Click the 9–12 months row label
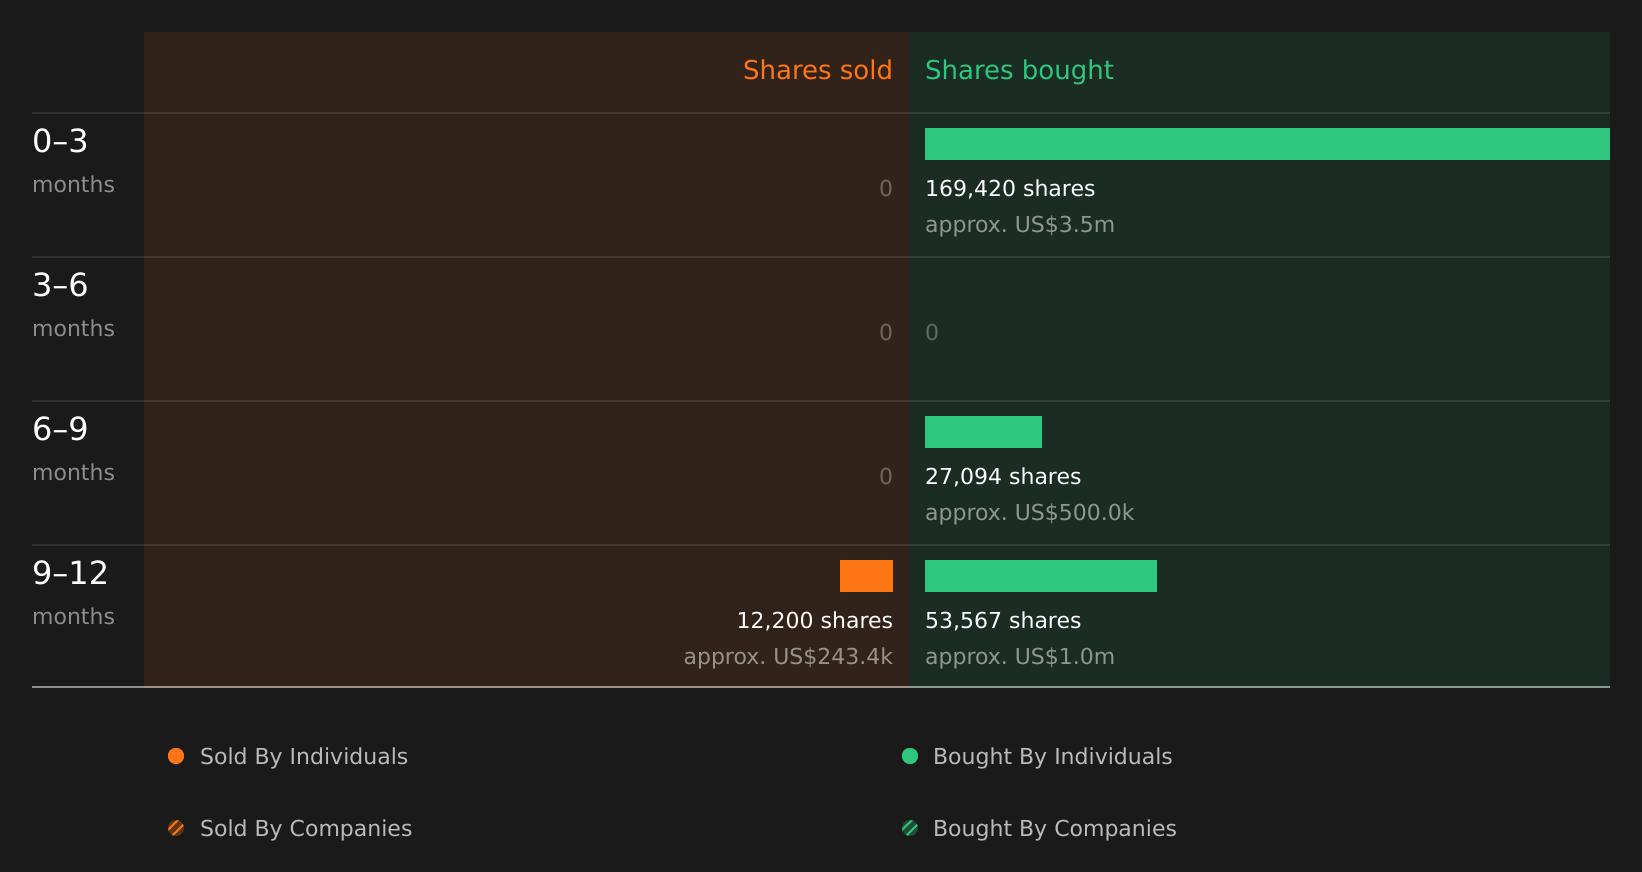Image resolution: width=1642 pixels, height=872 pixels. pyautogui.click(x=73, y=592)
